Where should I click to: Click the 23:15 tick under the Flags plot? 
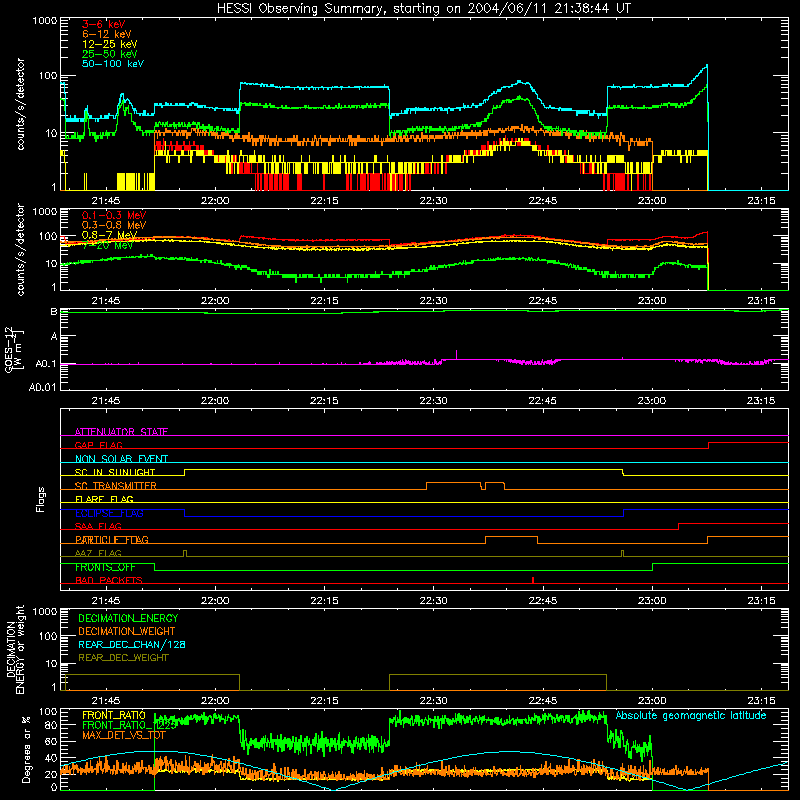click(761, 601)
